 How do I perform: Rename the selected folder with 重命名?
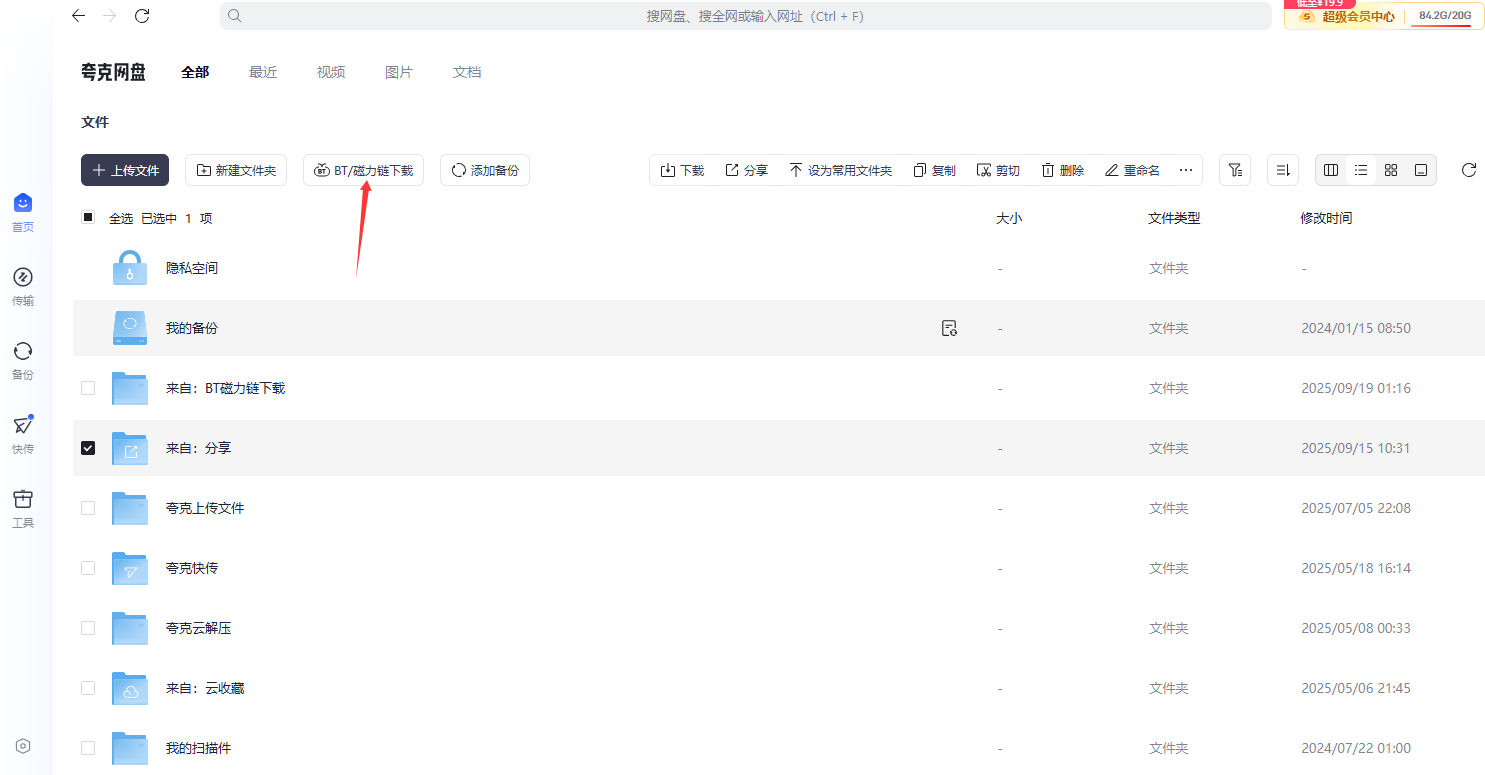point(1132,171)
